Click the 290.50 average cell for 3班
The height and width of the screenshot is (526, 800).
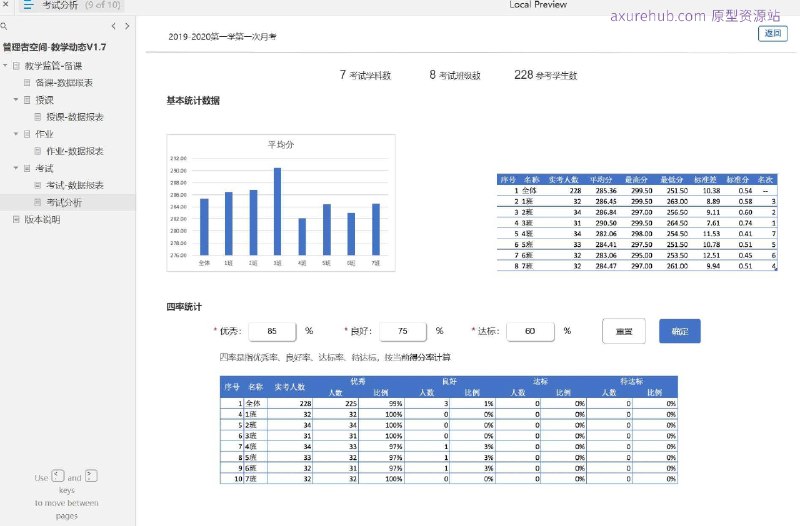point(606,223)
